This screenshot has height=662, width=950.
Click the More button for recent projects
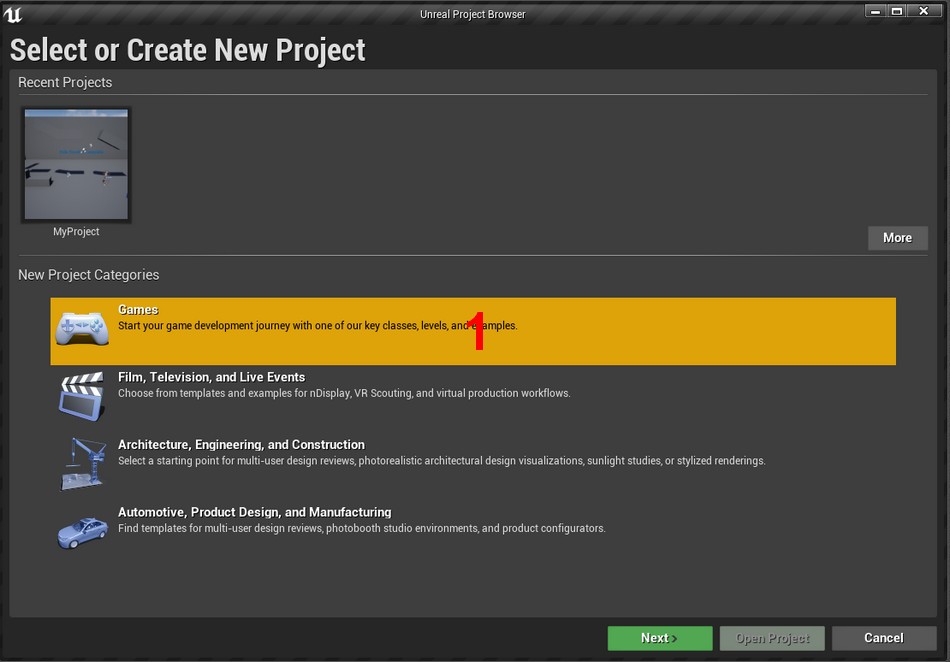tap(897, 238)
